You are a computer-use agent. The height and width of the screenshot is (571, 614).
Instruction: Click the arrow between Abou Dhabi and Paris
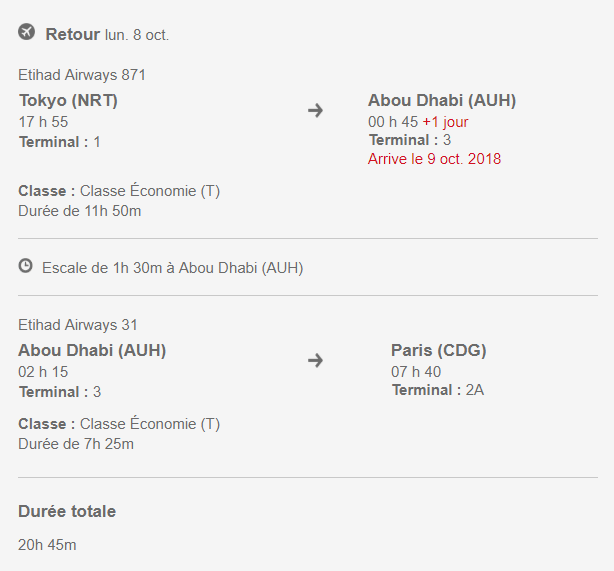pos(315,360)
